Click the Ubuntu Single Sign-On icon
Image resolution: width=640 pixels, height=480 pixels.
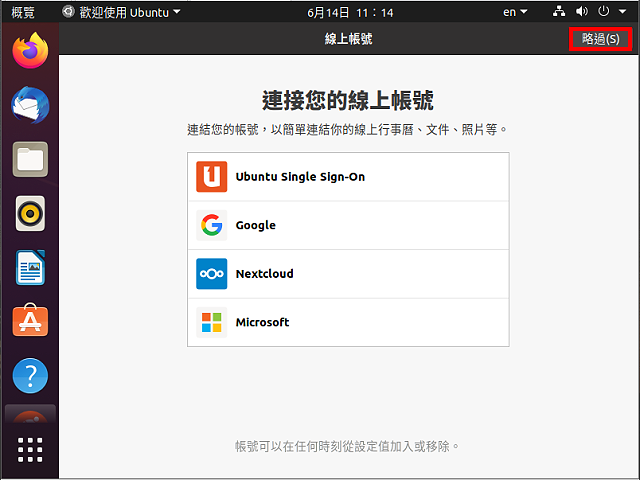[211, 177]
